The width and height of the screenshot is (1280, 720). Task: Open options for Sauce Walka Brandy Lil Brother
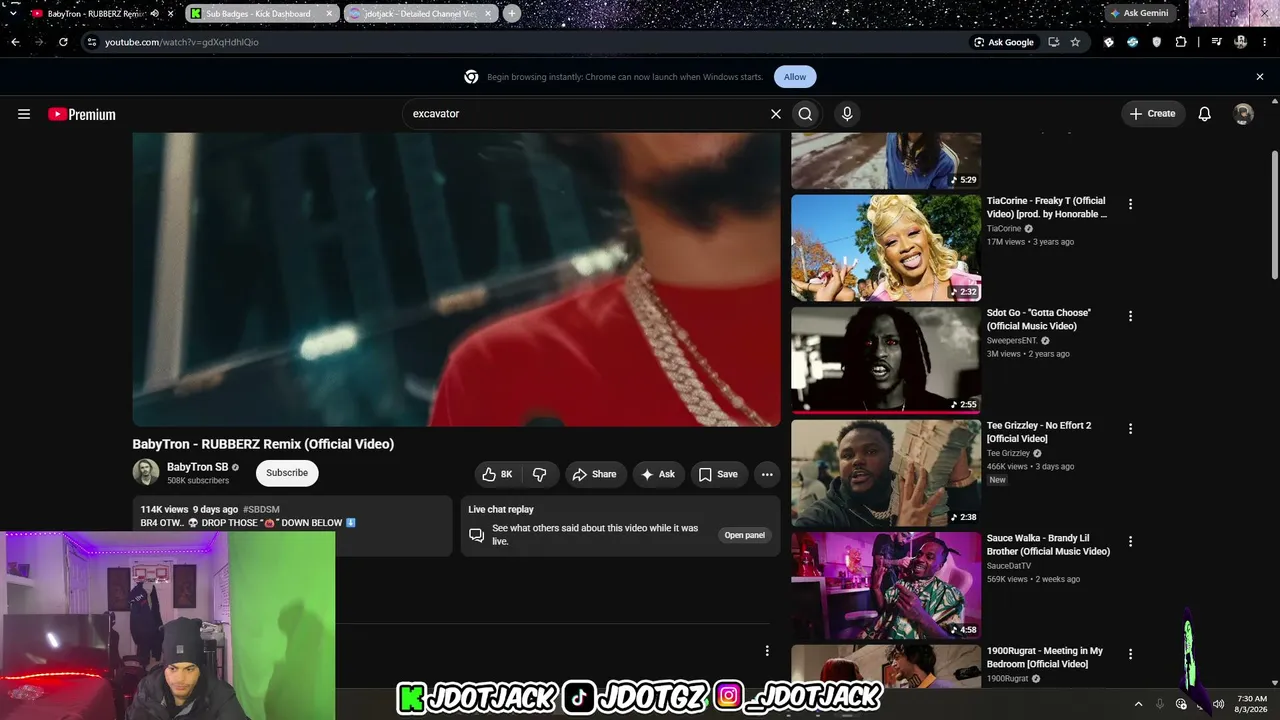1131,542
